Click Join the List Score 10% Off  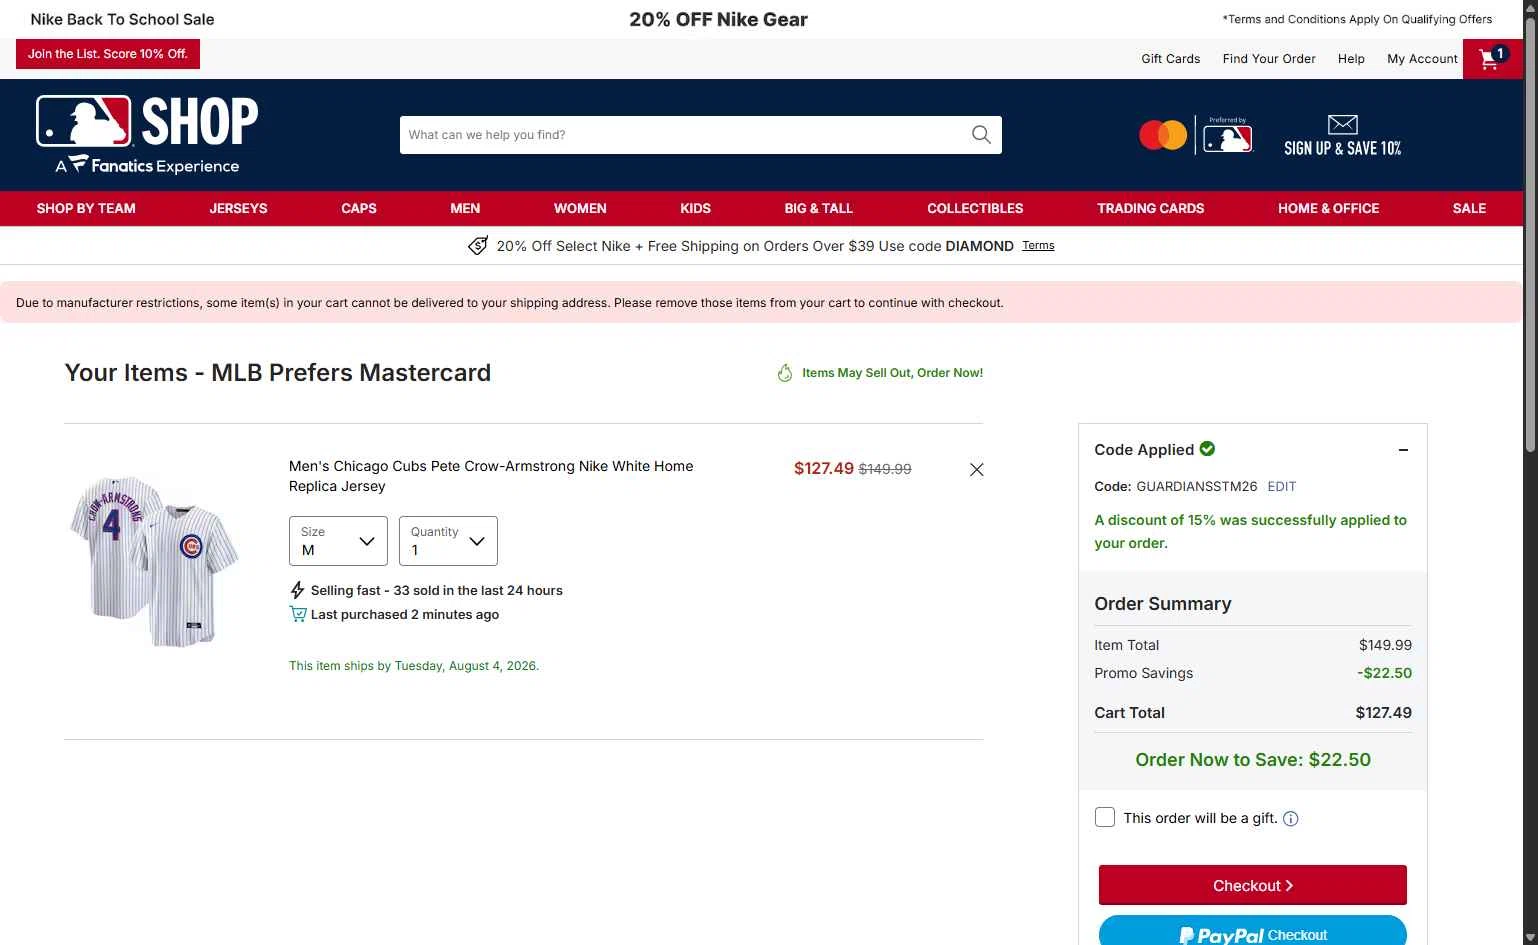coord(108,54)
